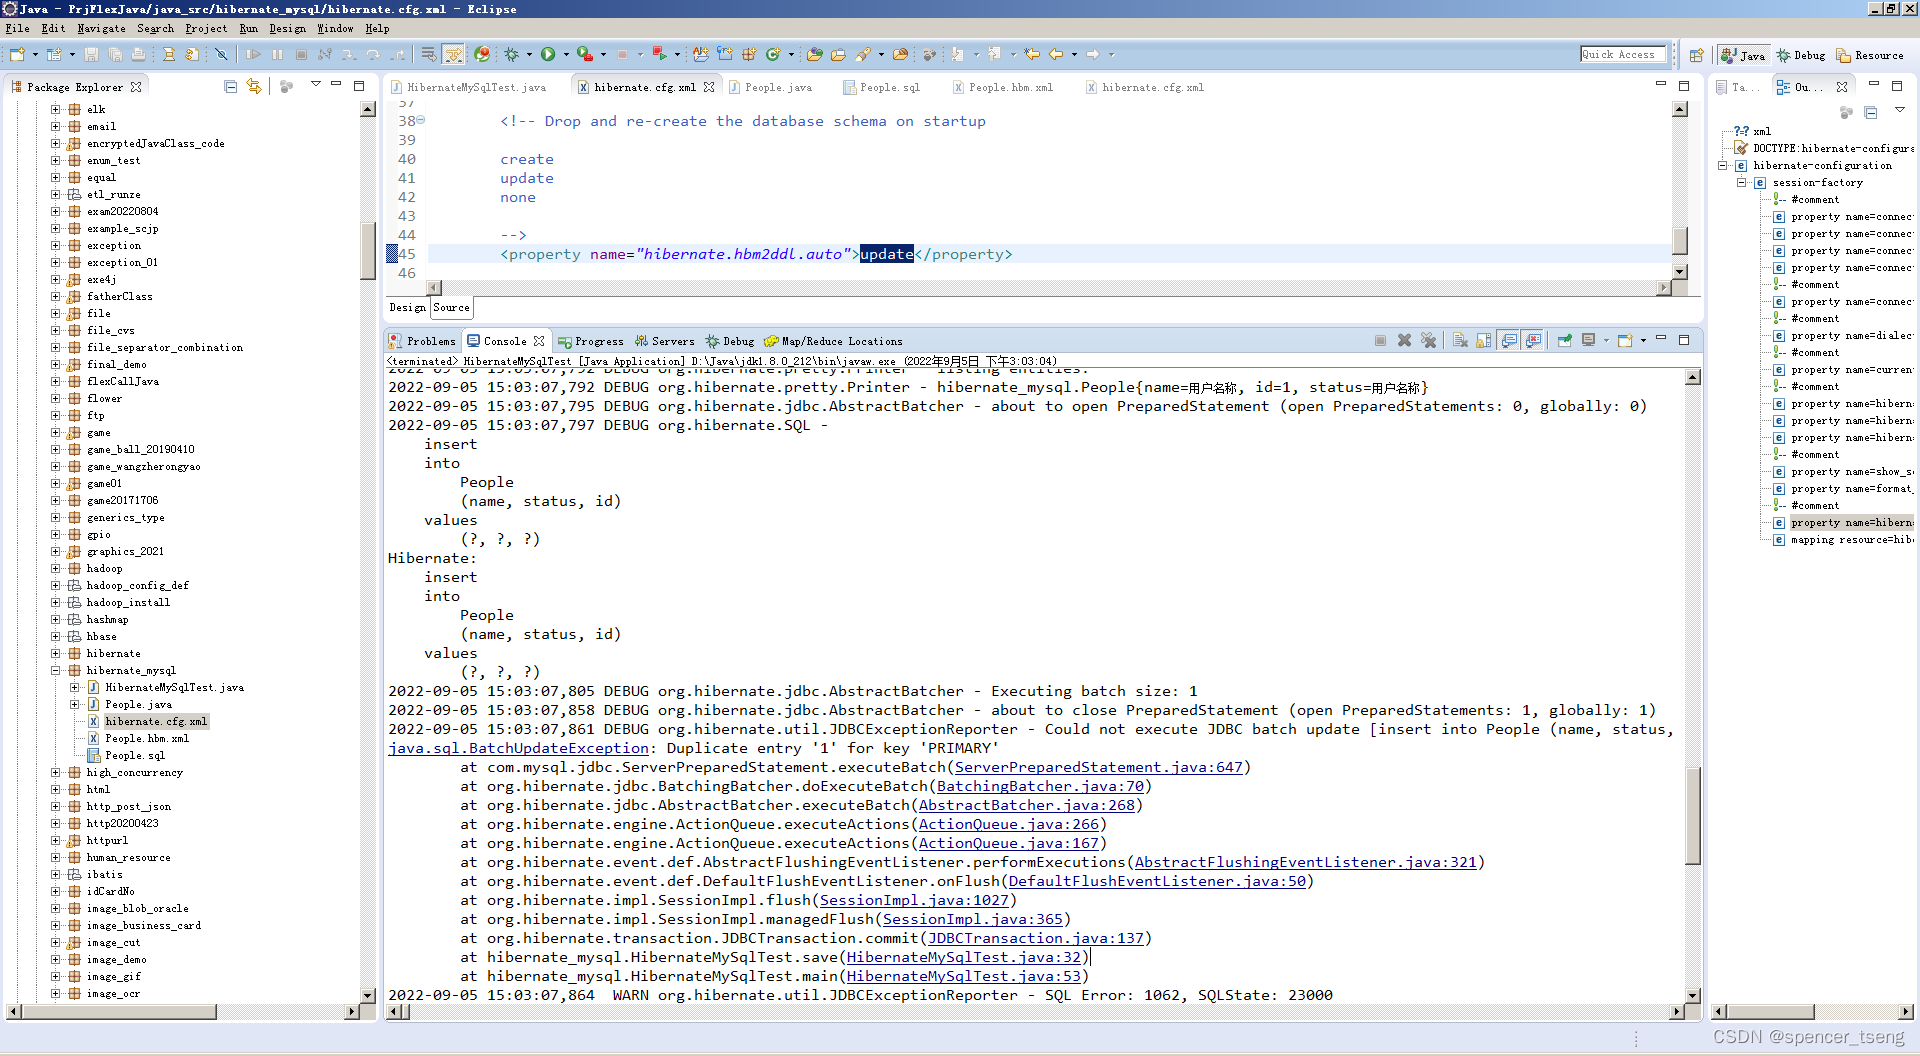Open the Navigate menu
The image size is (1920, 1056).
(x=101, y=28)
